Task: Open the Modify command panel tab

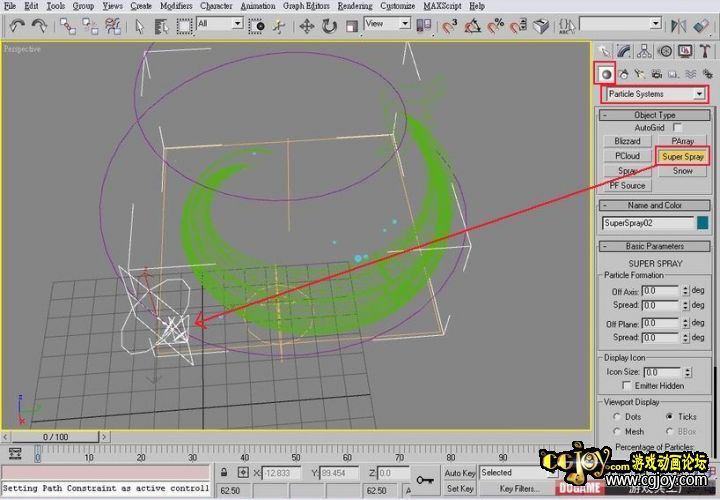Action: pos(624,51)
